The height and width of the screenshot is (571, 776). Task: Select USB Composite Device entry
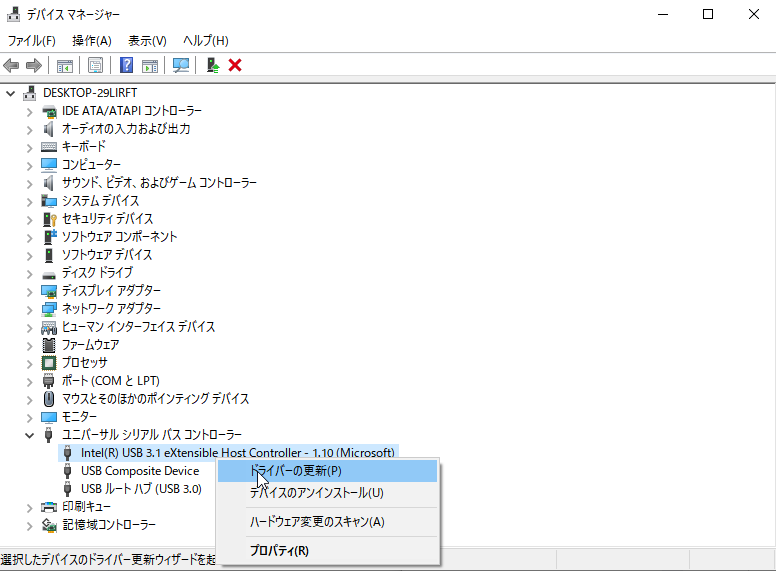coord(140,471)
